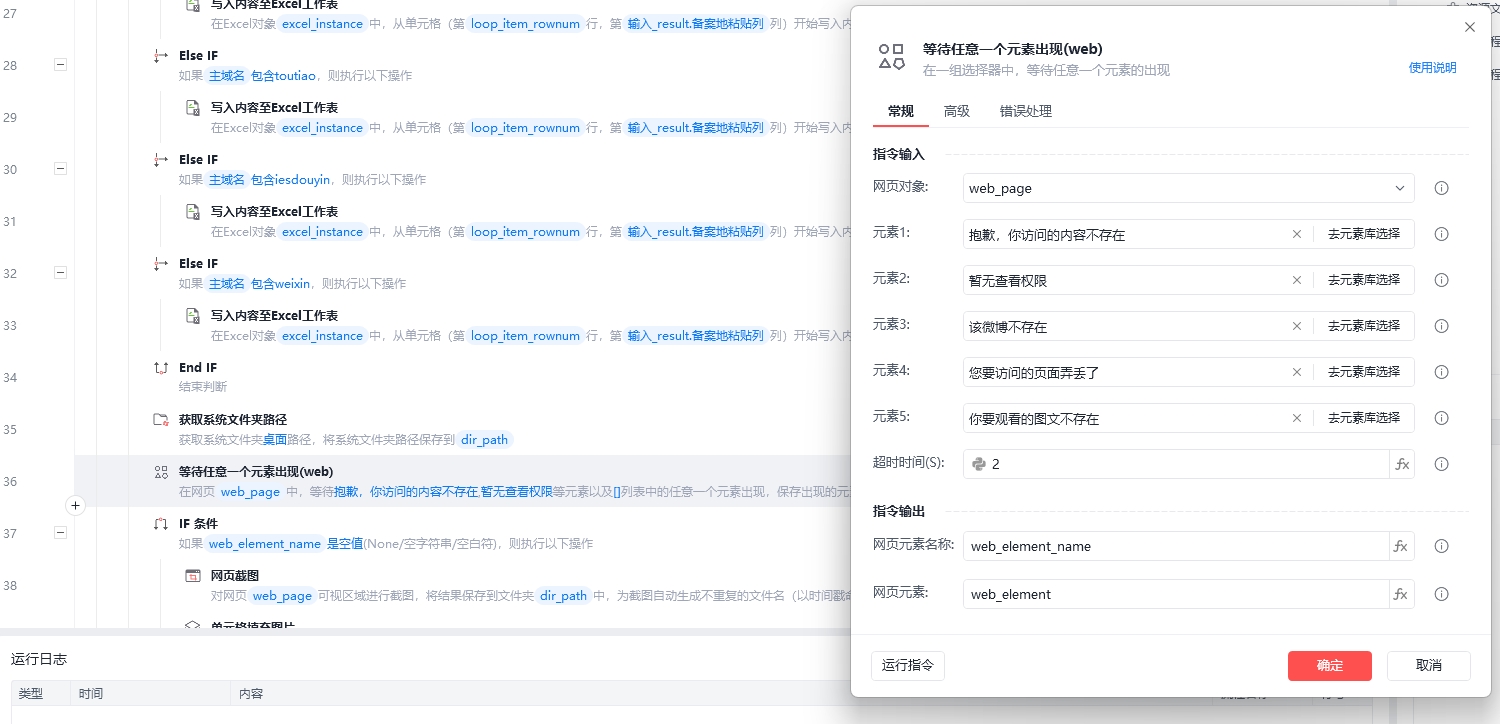Click the red 确定 button
Viewport: 1500px width, 724px height.
click(1329, 666)
